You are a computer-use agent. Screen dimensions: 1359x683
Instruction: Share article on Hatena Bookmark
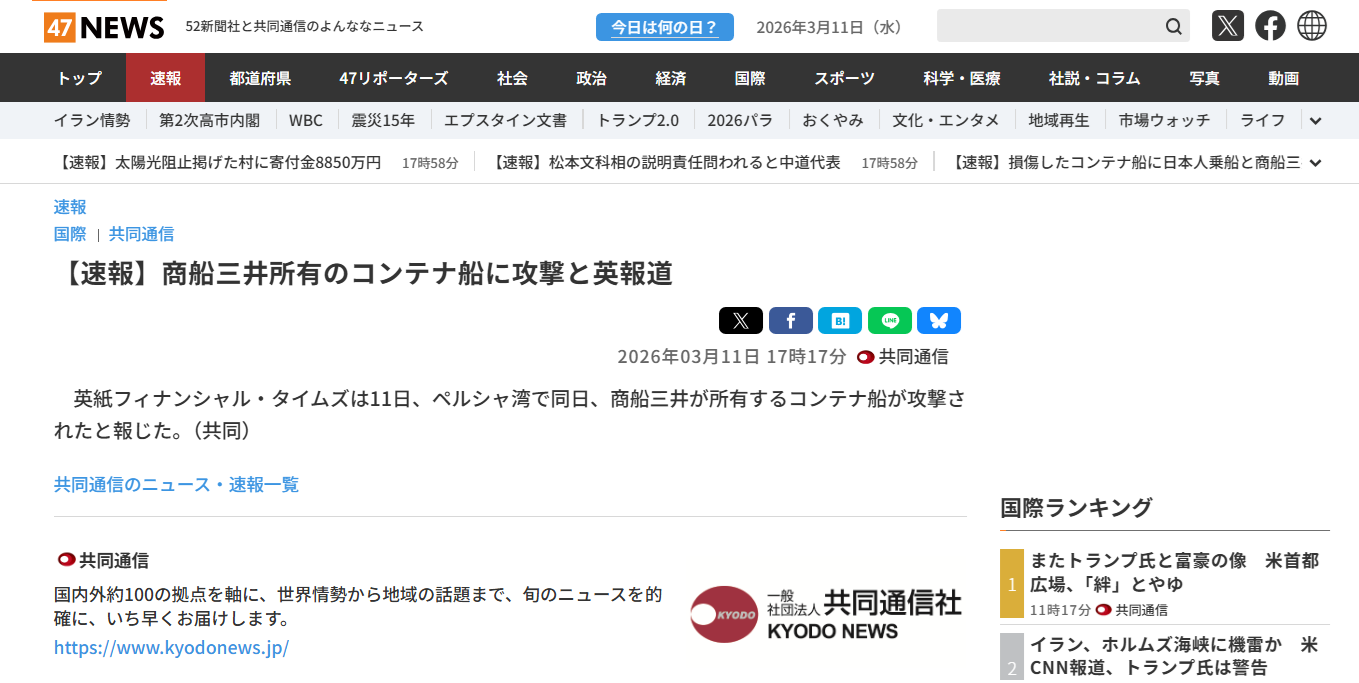point(840,321)
